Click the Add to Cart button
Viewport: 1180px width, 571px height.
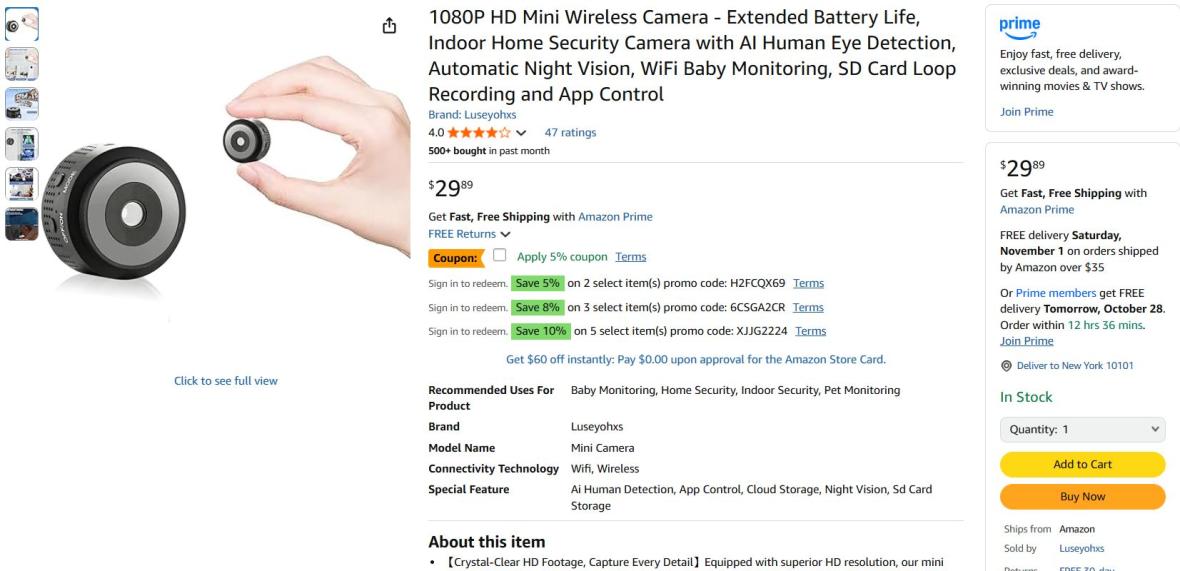(1082, 464)
